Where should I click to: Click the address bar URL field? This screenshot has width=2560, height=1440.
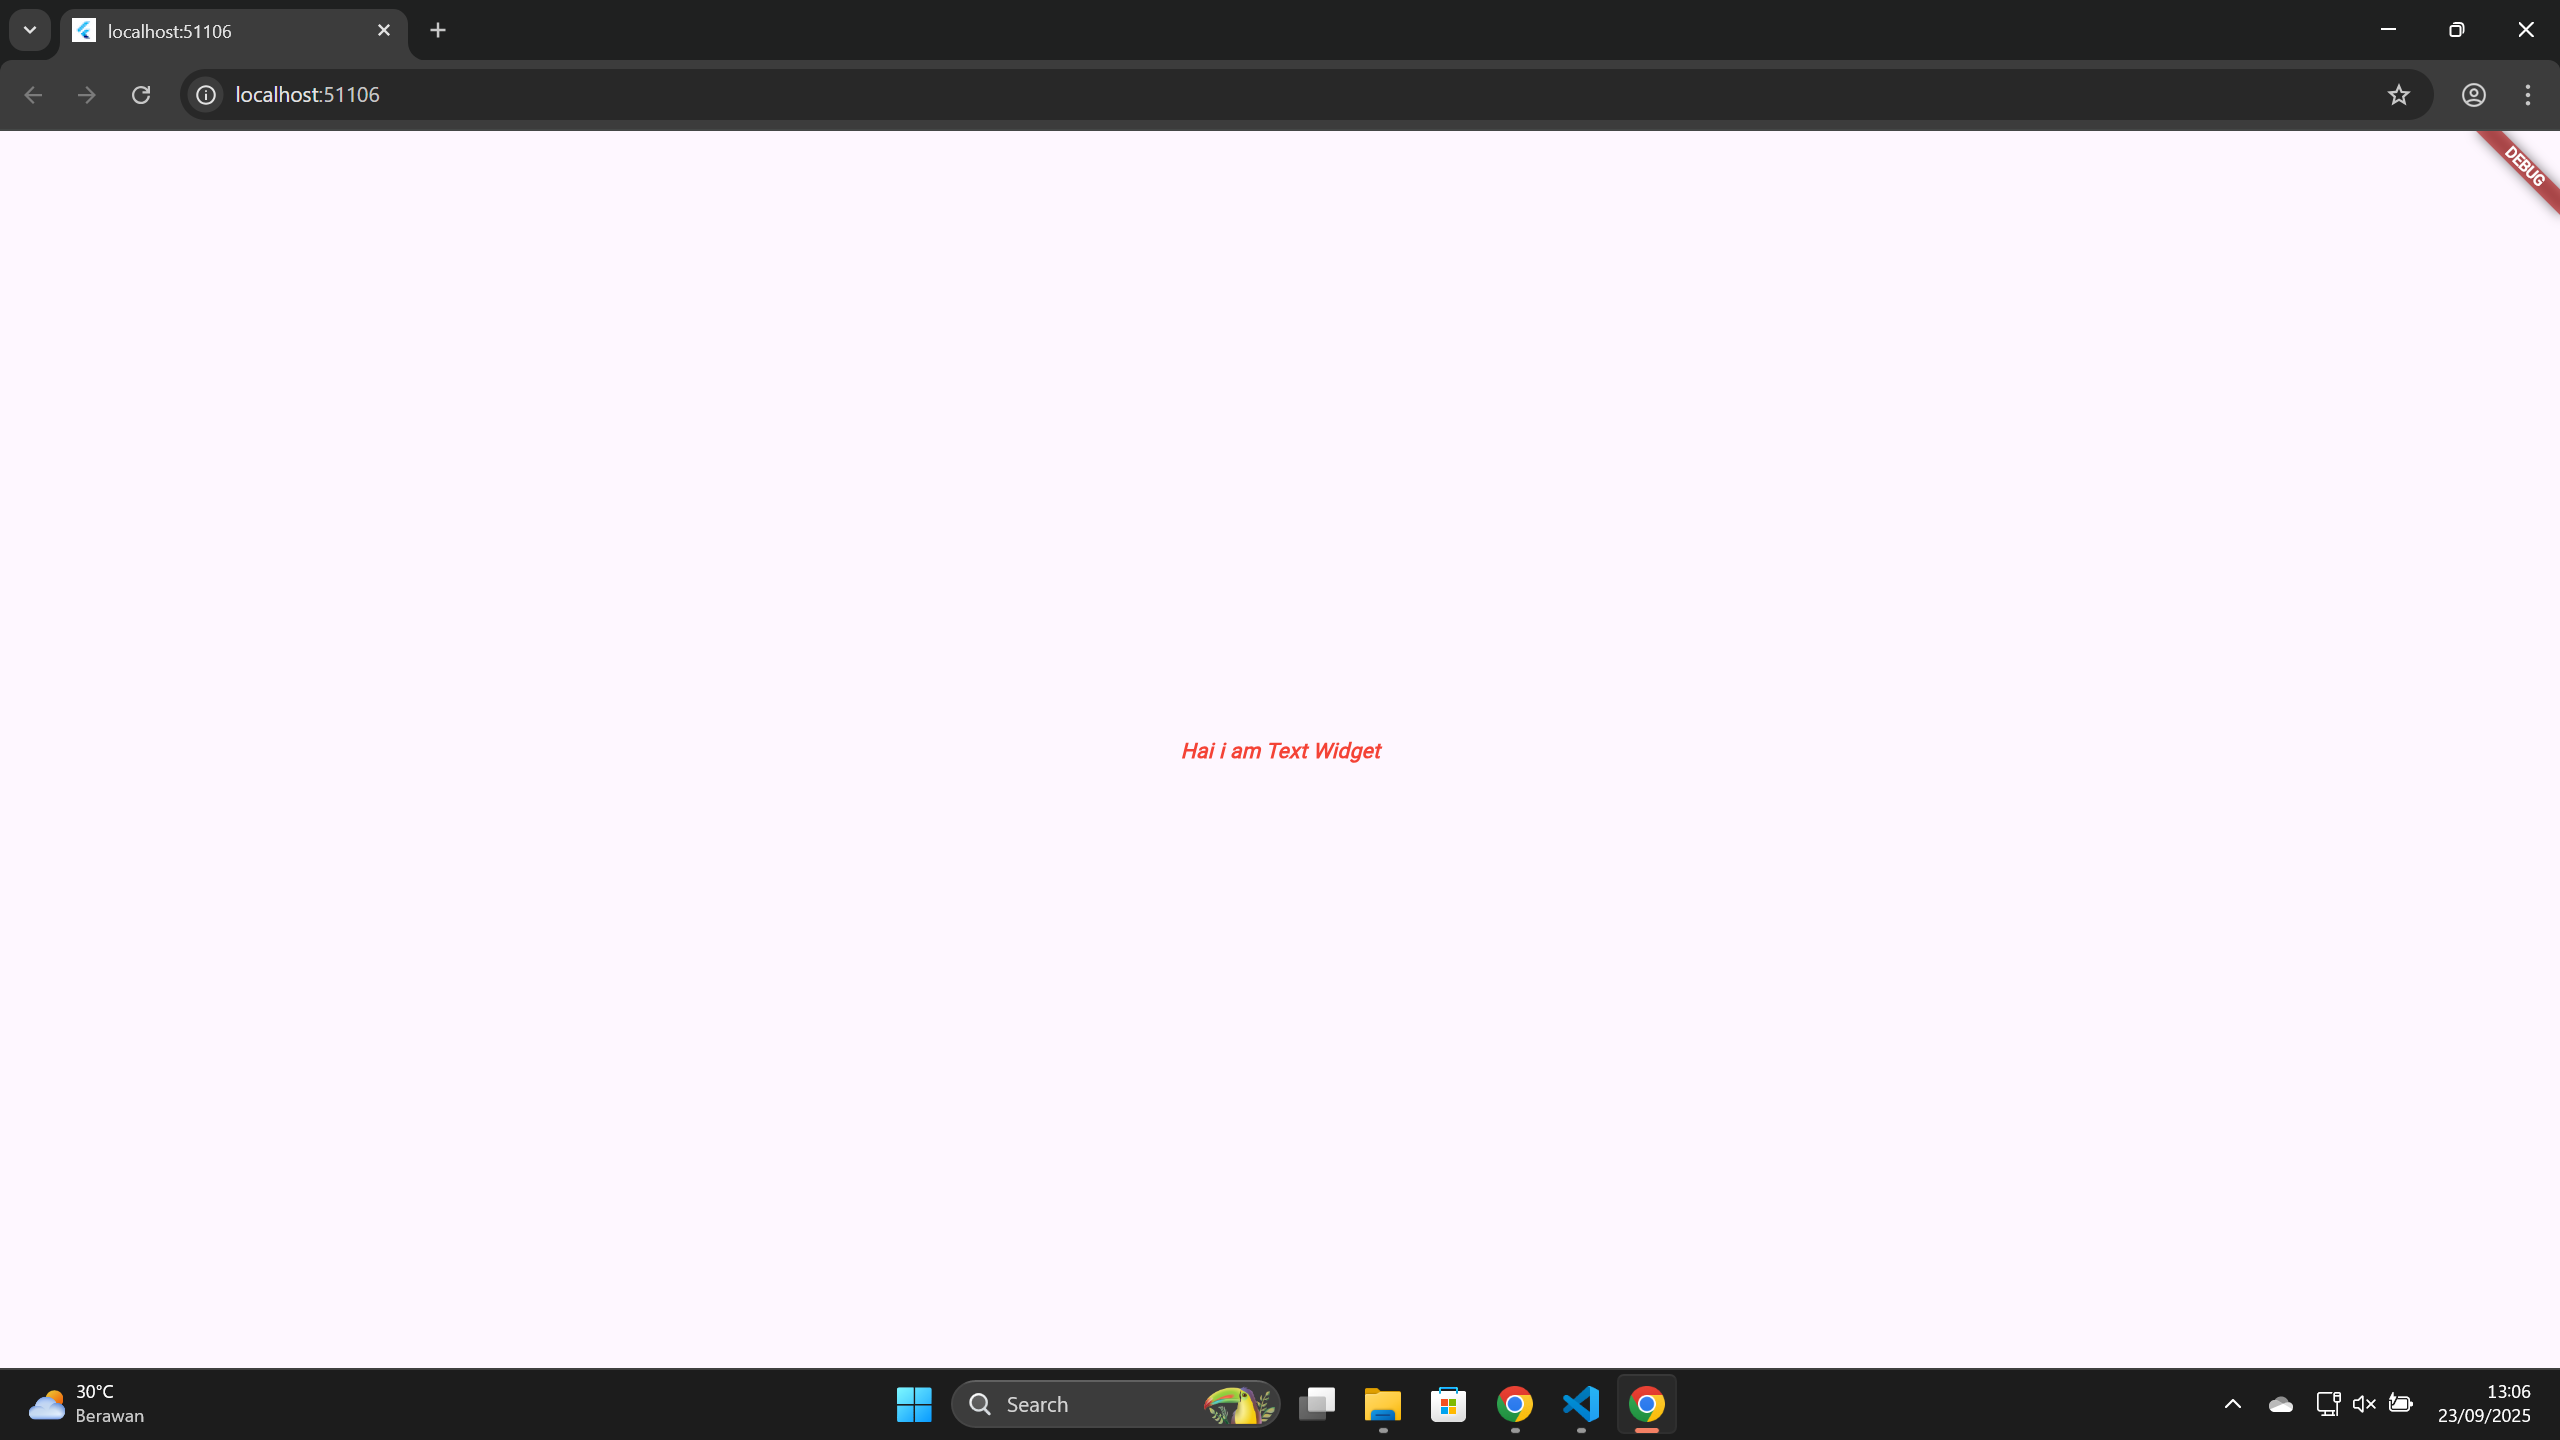[1200, 94]
